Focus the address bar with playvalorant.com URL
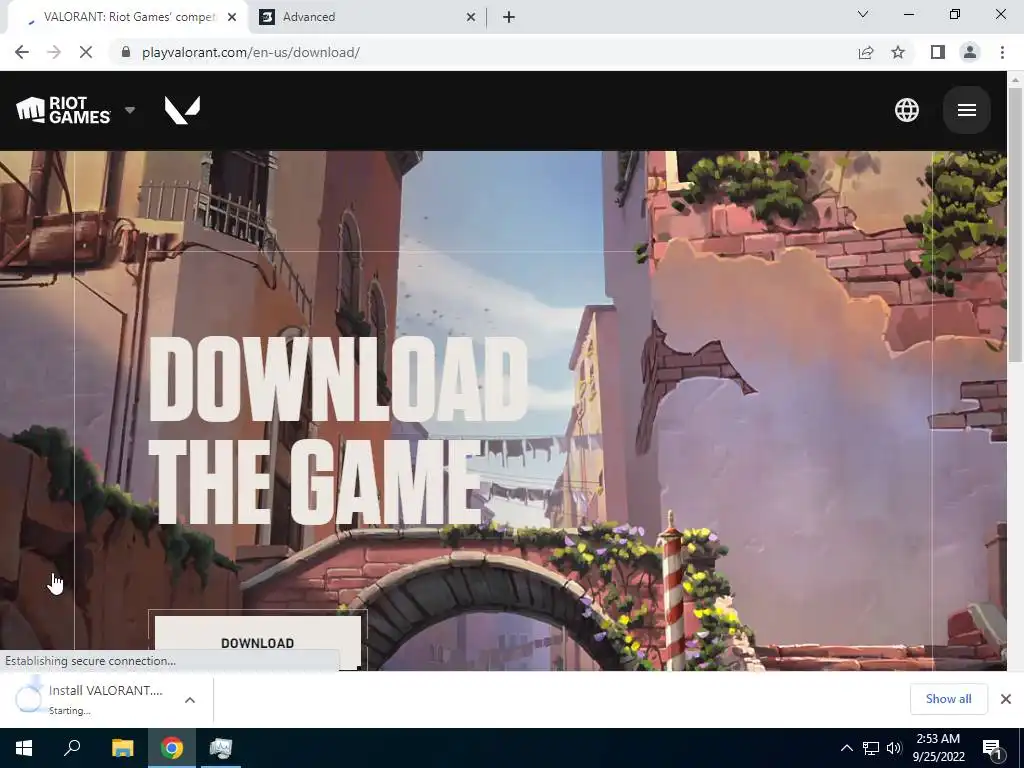 tap(483, 52)
